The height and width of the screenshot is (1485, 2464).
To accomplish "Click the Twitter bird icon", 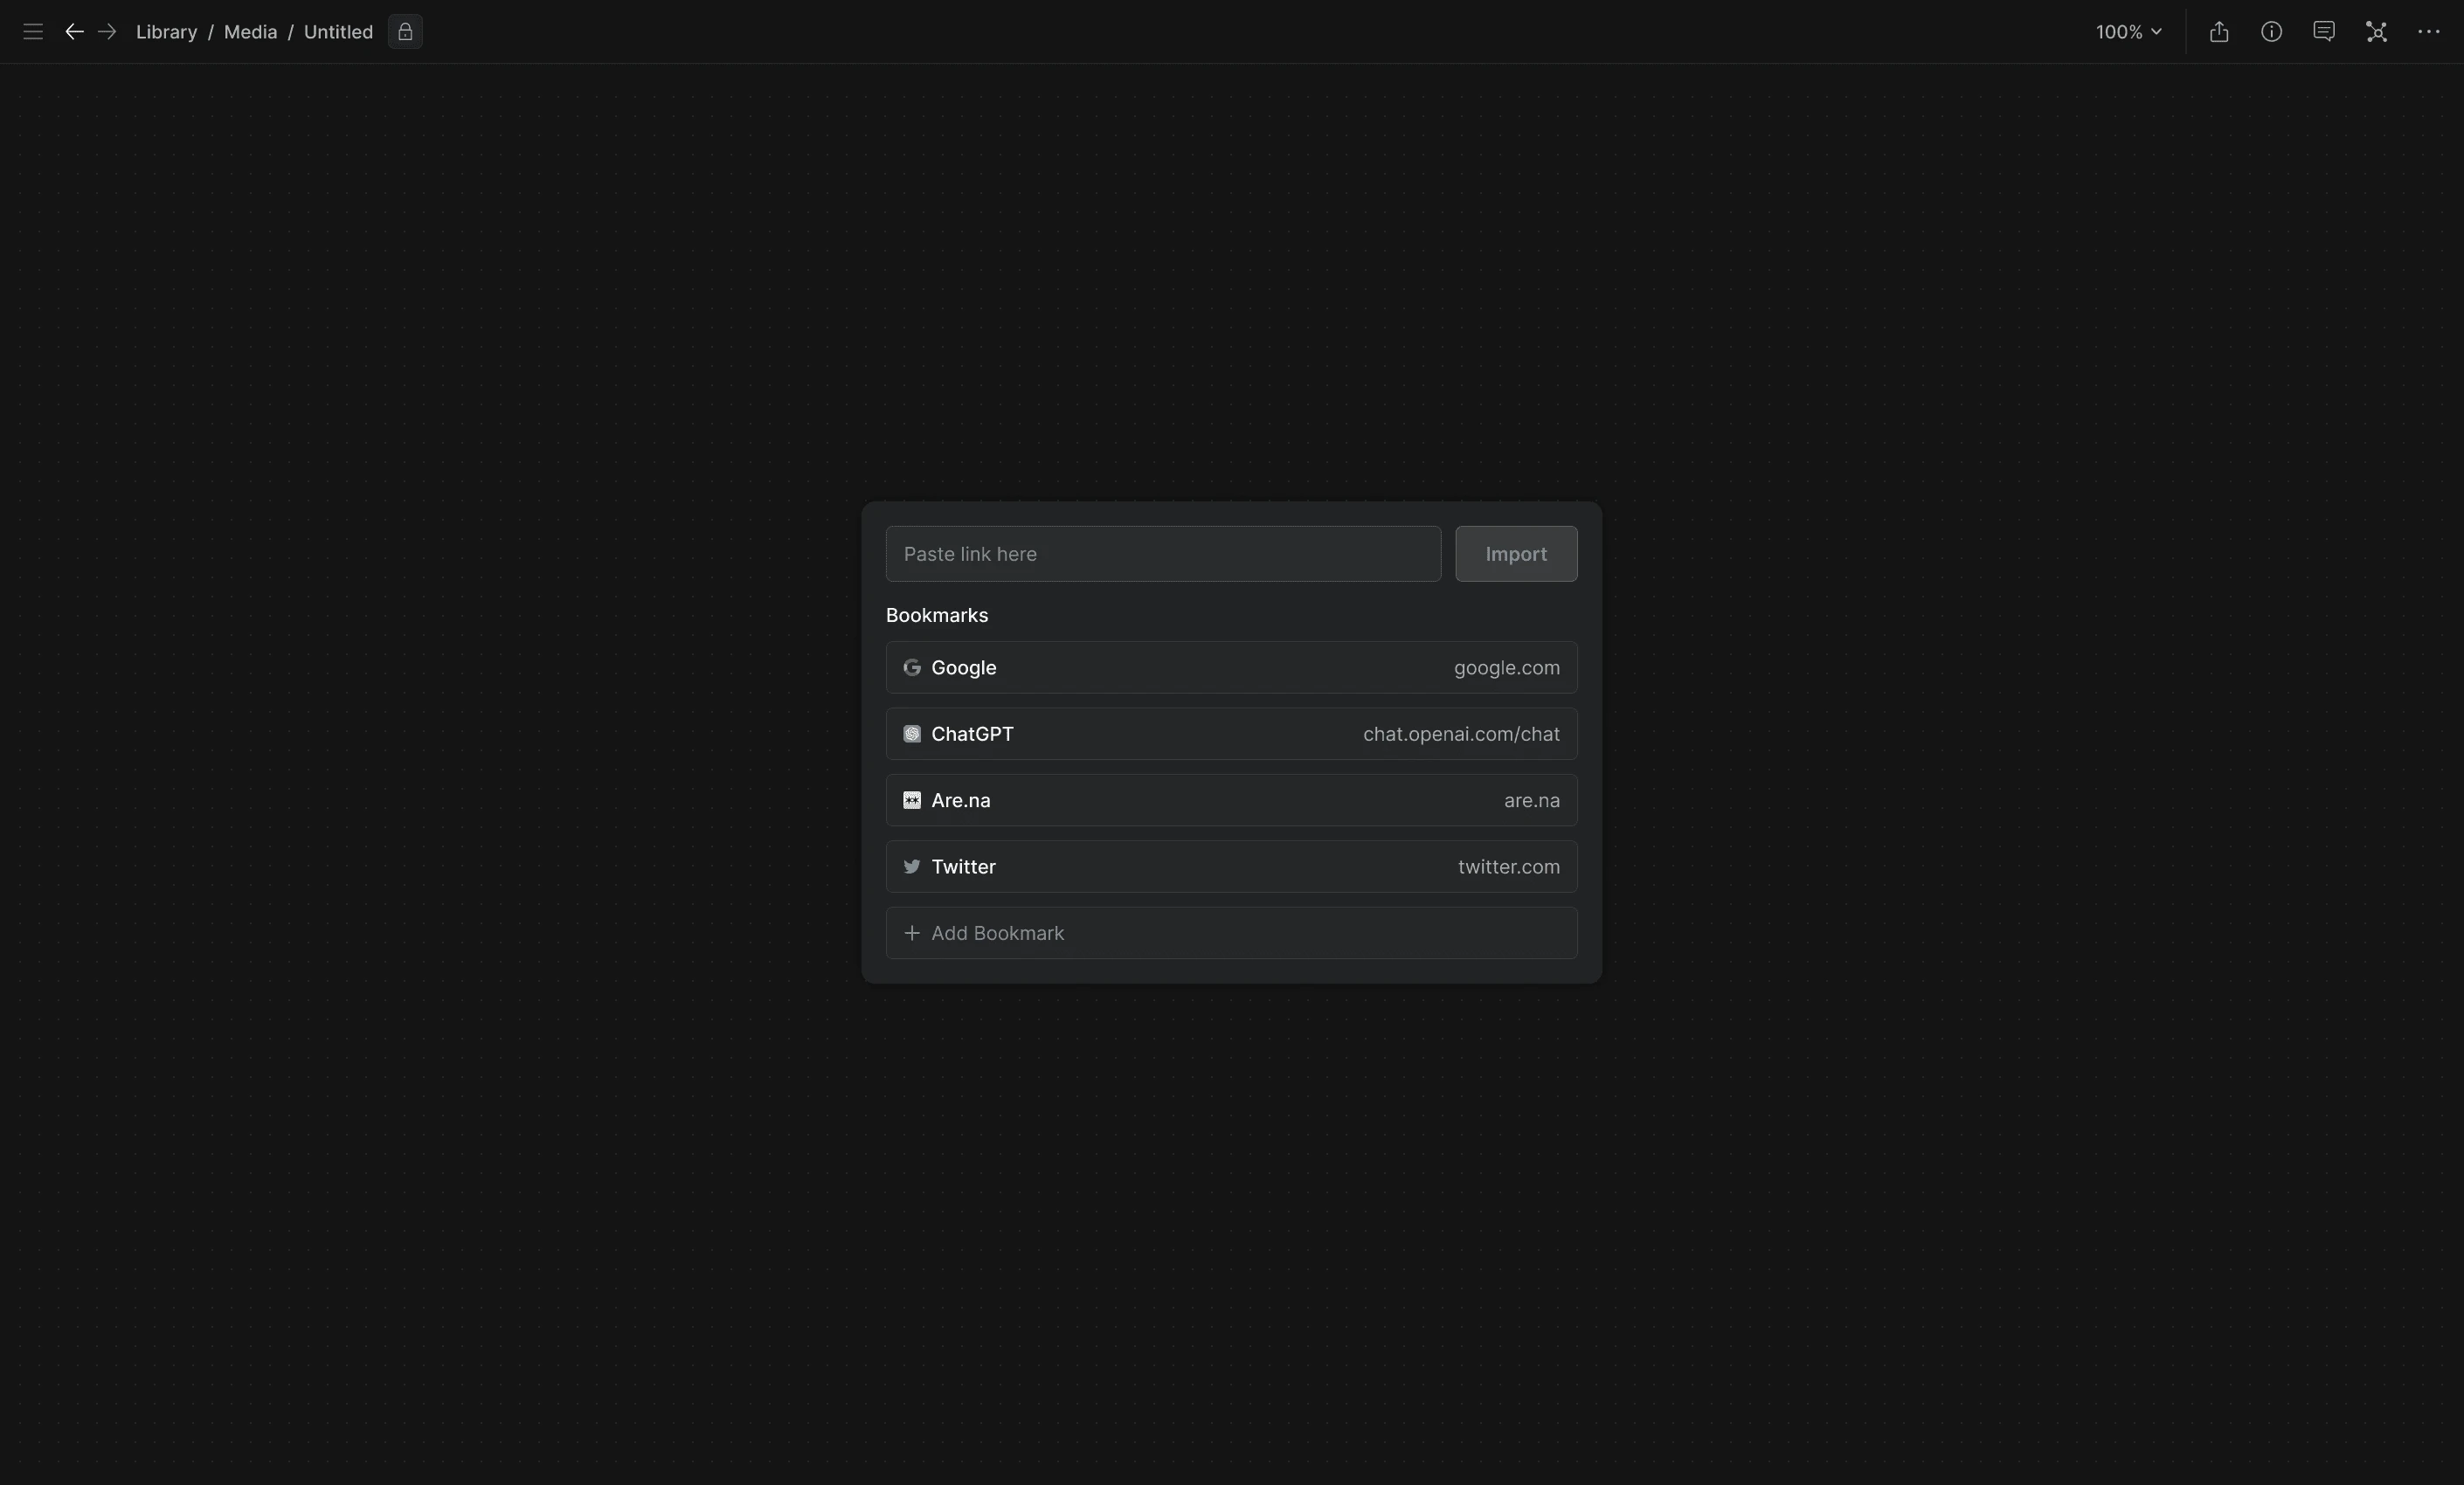I will point(912,867).
